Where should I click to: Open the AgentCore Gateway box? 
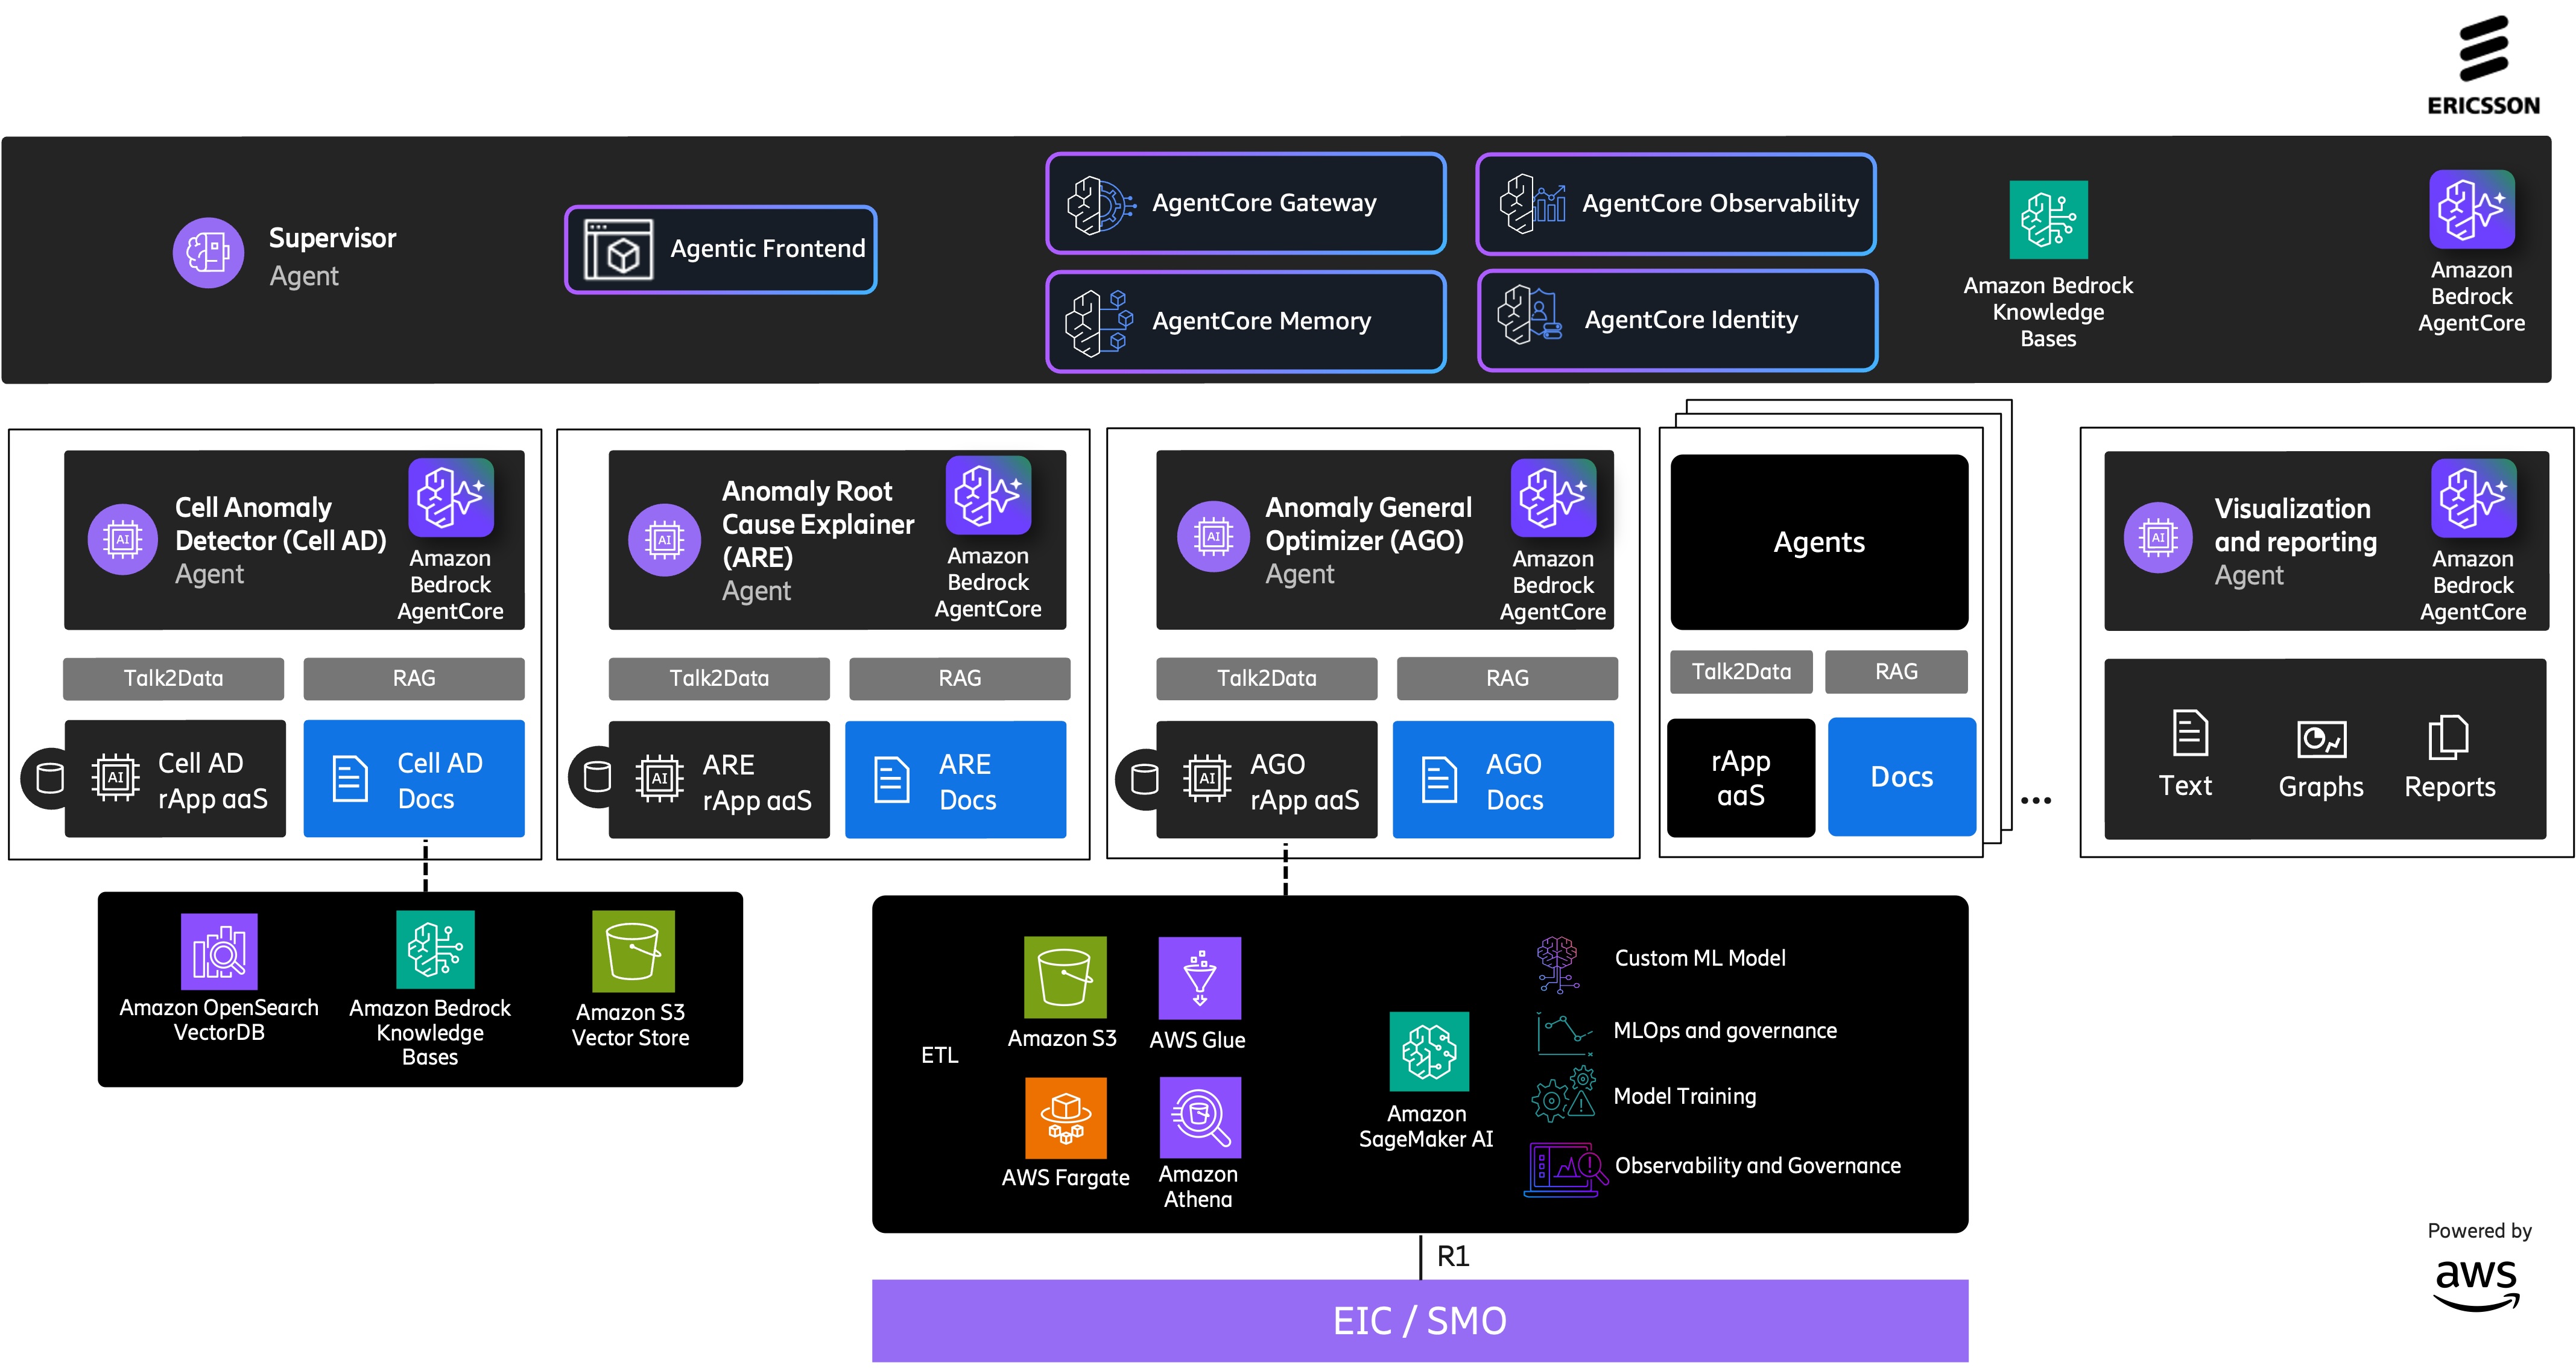coord(1245,204)
